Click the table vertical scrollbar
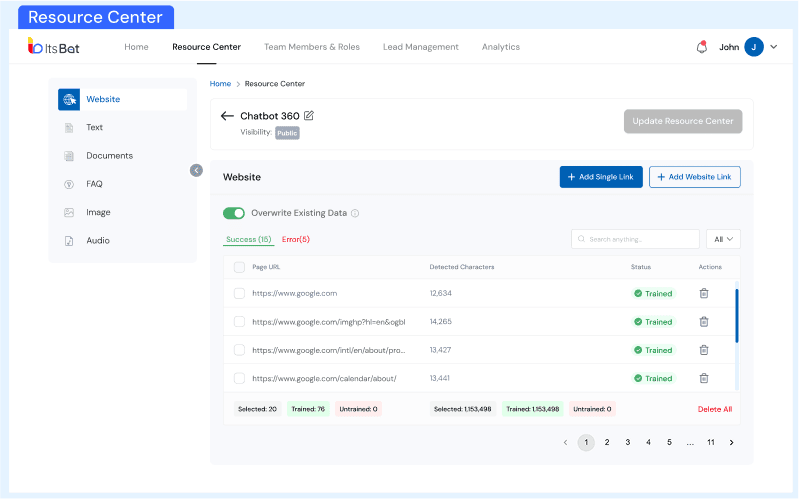Screen dimensions: 799x499 tap(737, 316)
